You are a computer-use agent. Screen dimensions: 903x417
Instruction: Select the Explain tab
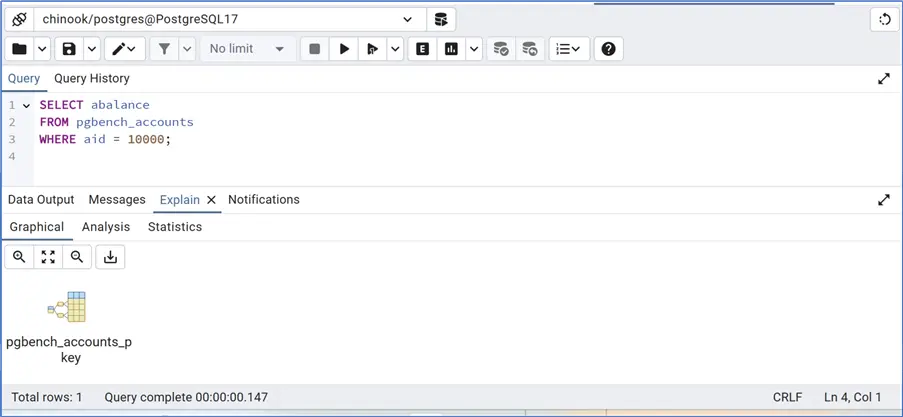(180, 200)
